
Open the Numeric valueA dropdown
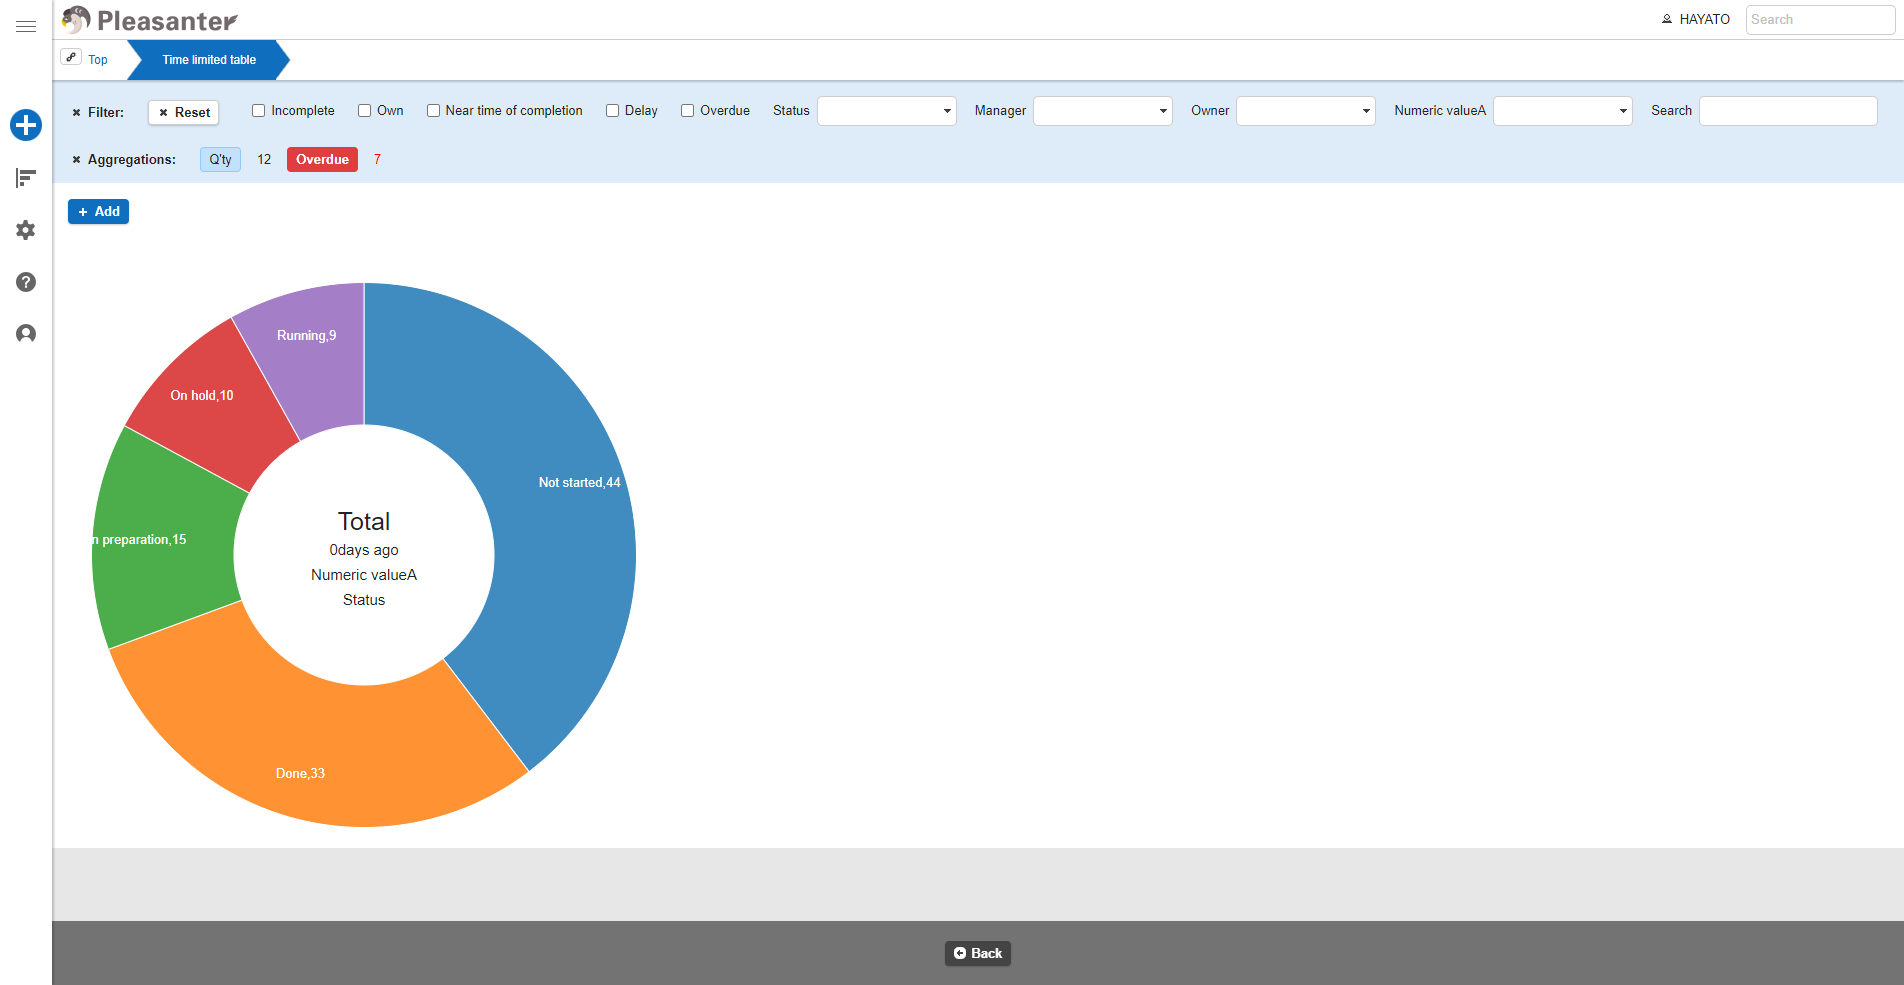click(x=1563, y=111)
